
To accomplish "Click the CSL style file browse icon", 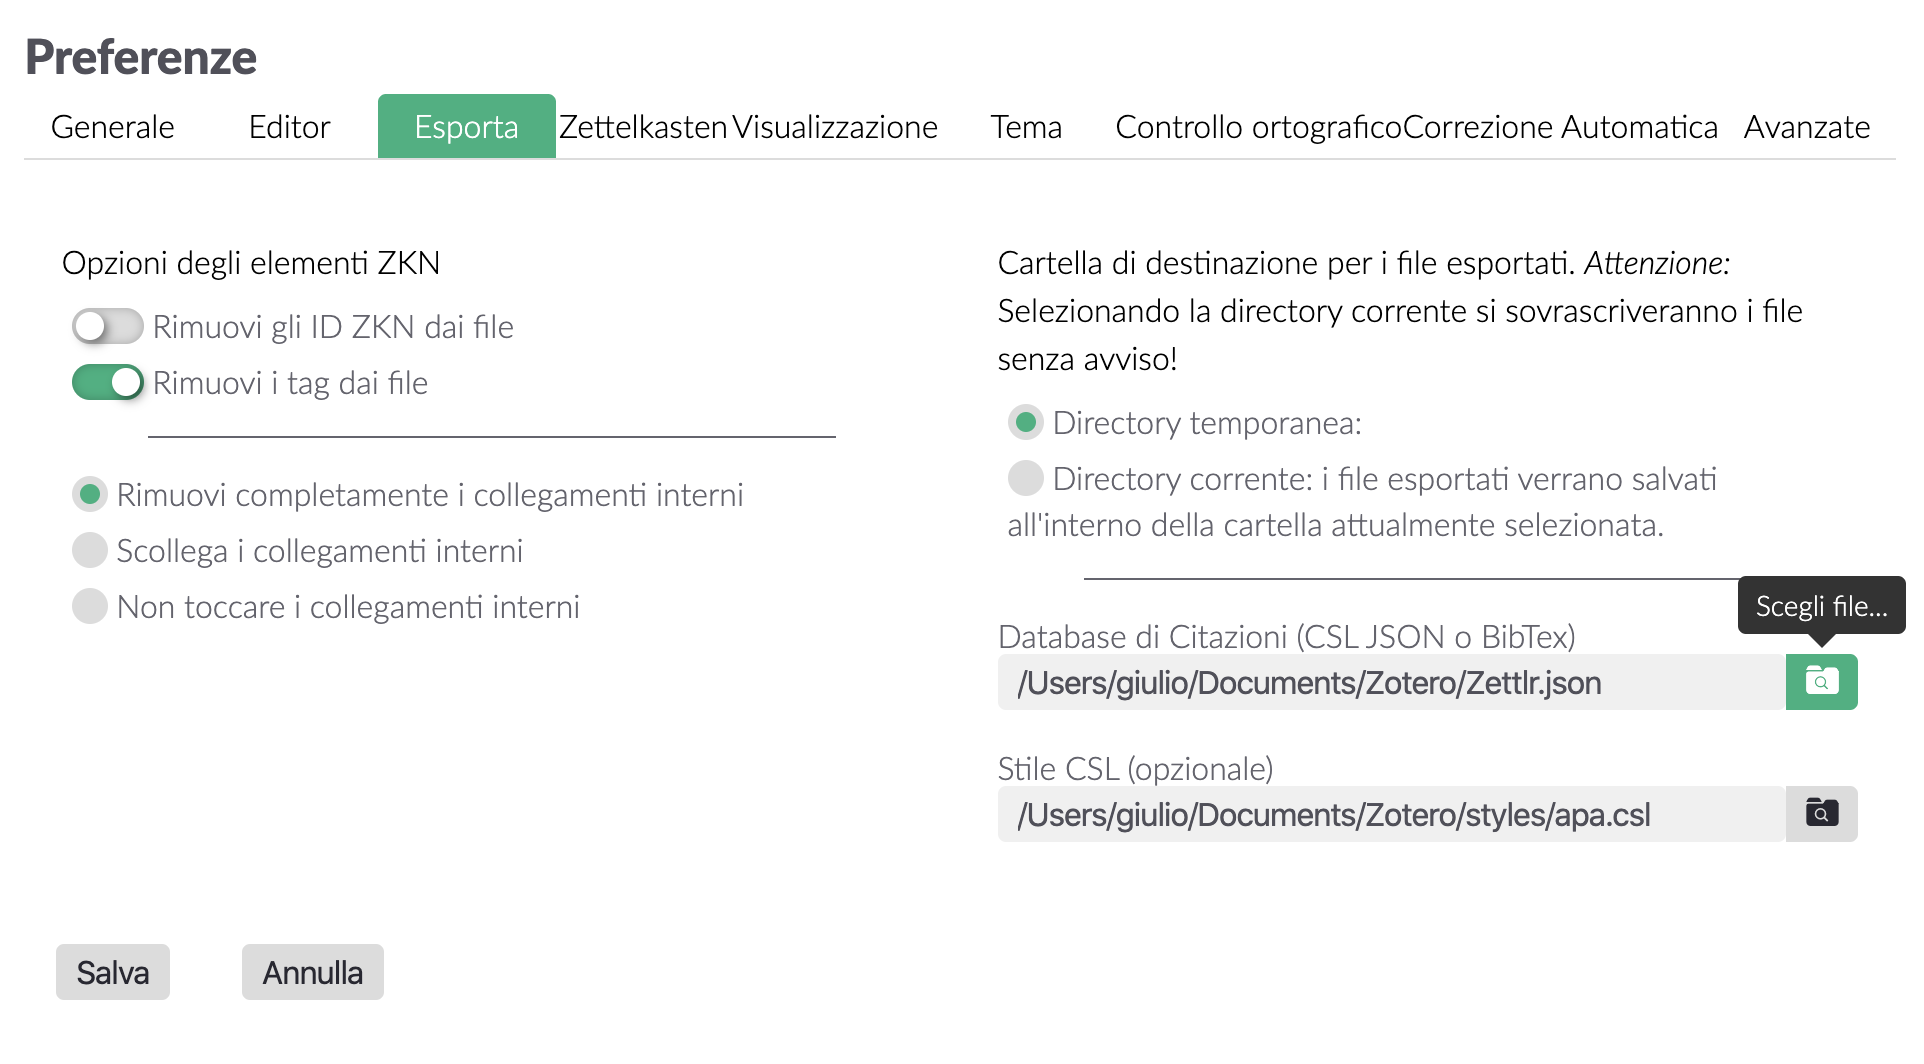I will pyautogui.click(x=1820, y=814).
